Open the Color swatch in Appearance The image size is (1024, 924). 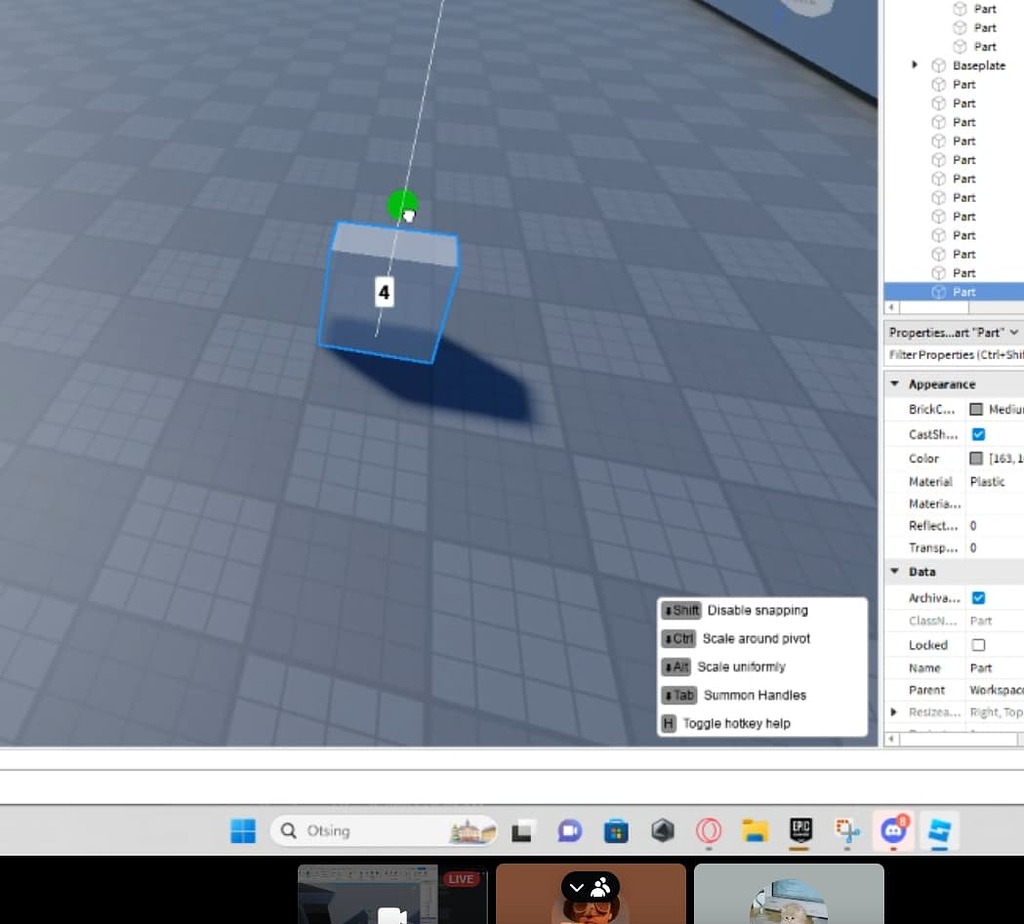click(x=978, y=458)
